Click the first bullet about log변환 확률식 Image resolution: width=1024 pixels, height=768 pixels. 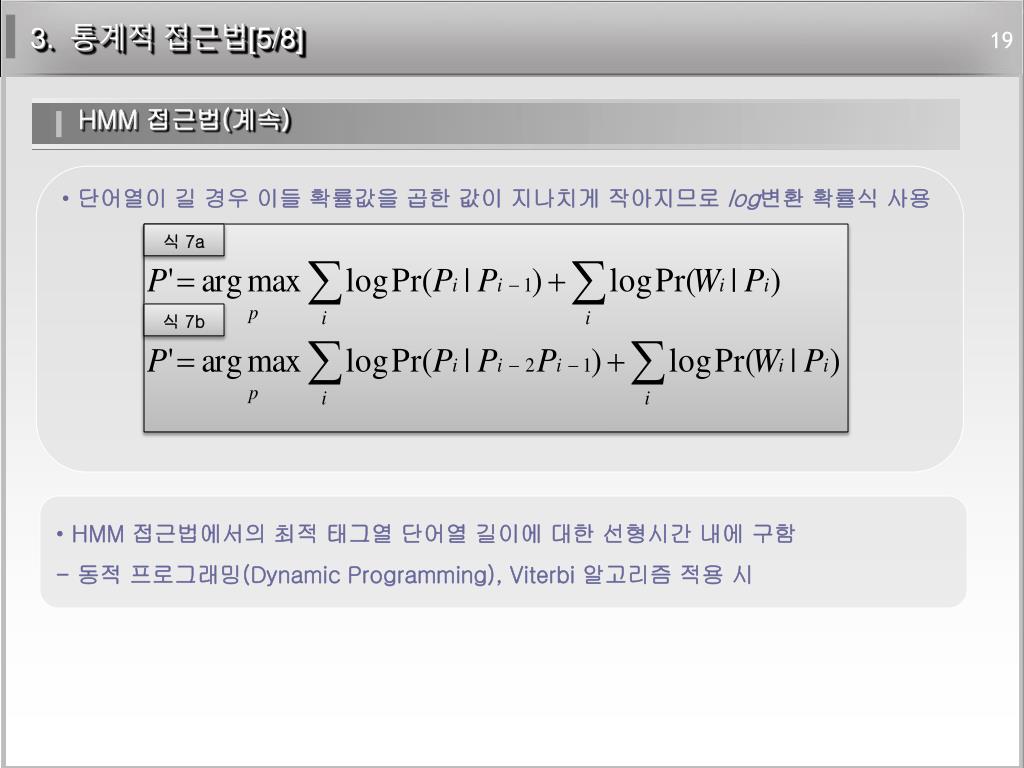[x=496, y=197]
